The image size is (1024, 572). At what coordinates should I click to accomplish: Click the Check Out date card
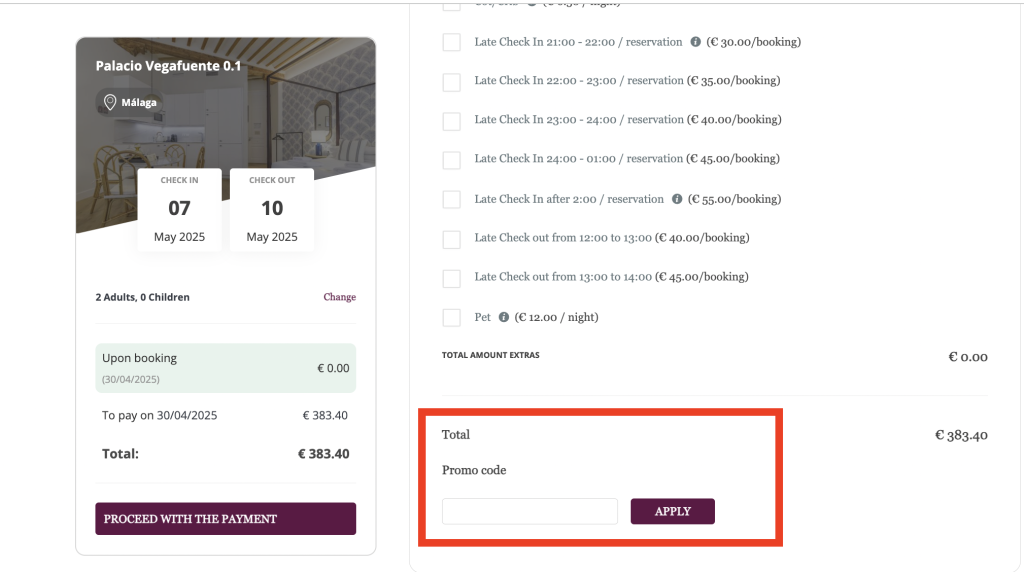pos(272,209)
